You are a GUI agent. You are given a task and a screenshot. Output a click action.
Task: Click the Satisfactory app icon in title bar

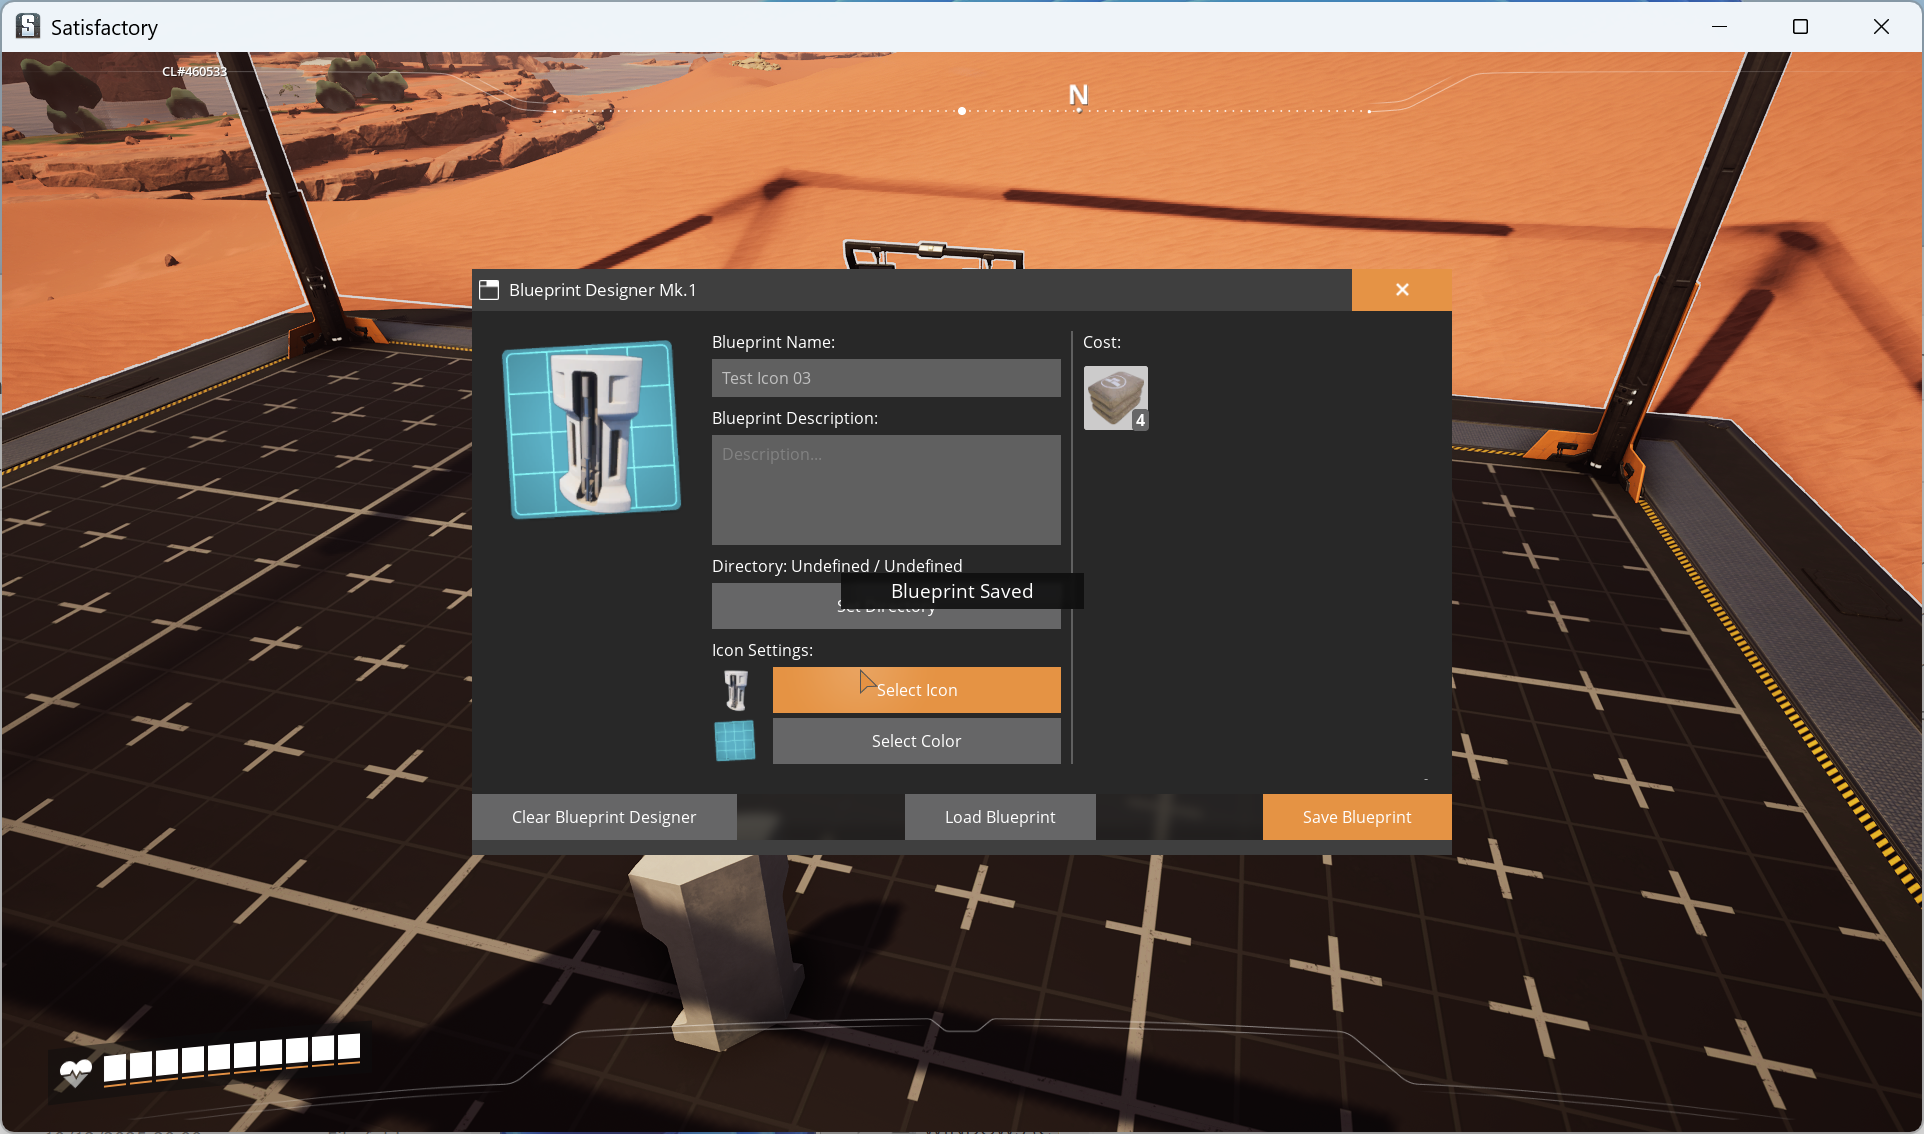click(28, 27)
